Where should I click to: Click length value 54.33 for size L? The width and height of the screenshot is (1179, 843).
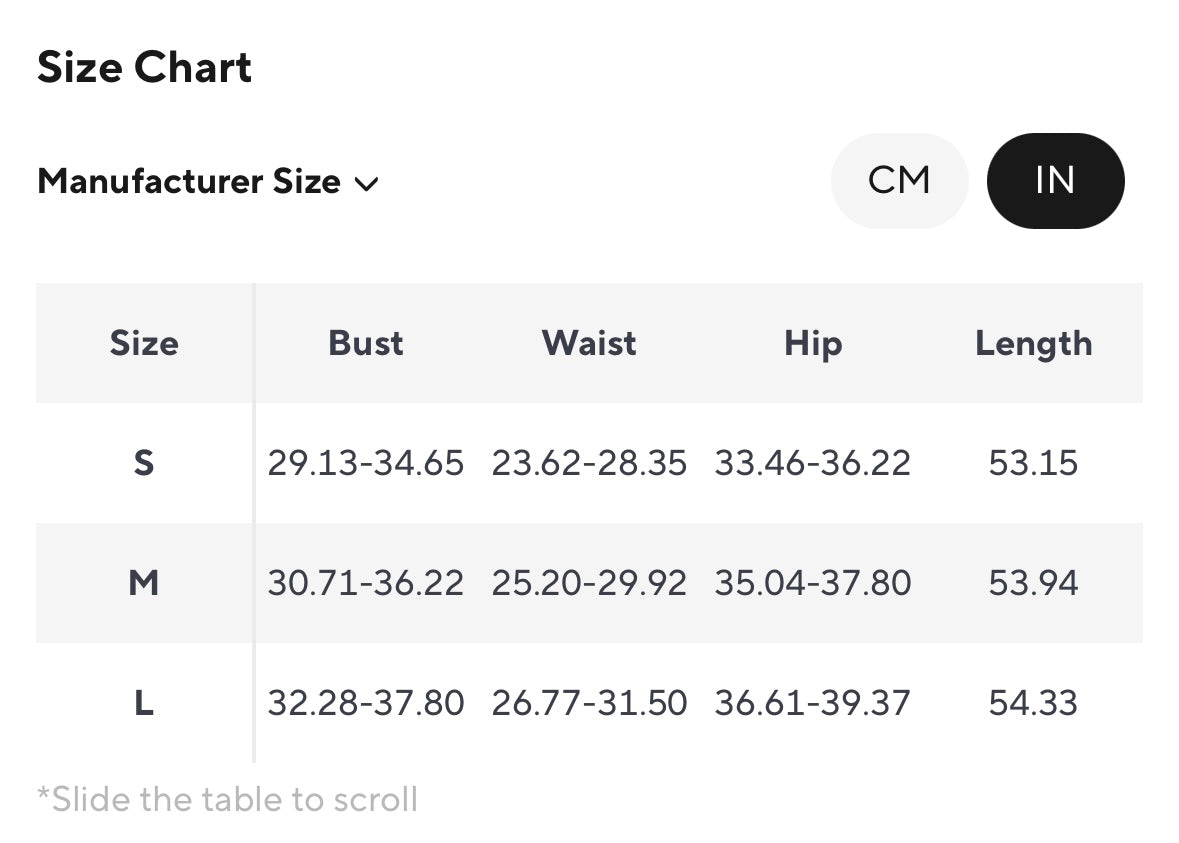(x=1034, y=703)
